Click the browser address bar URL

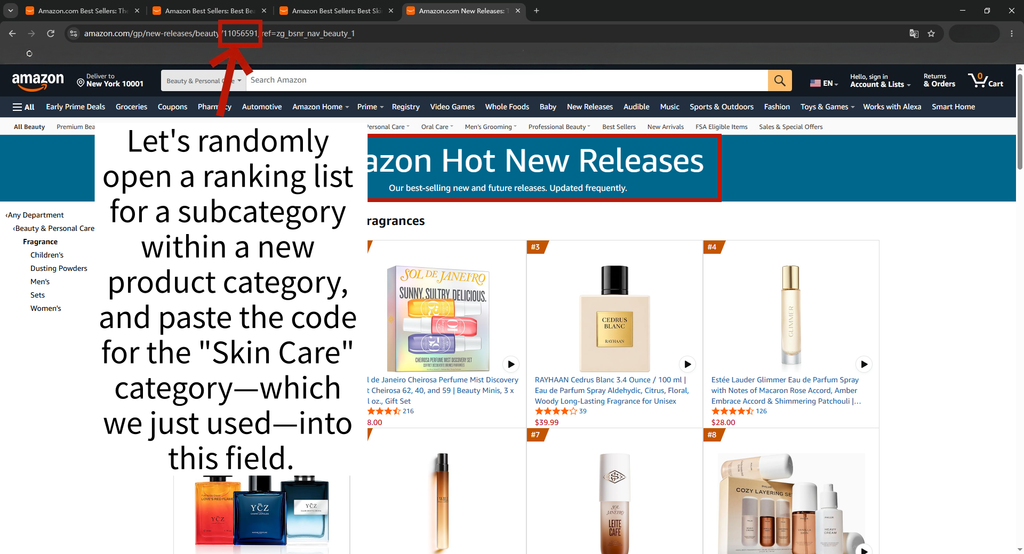point(219,33)
